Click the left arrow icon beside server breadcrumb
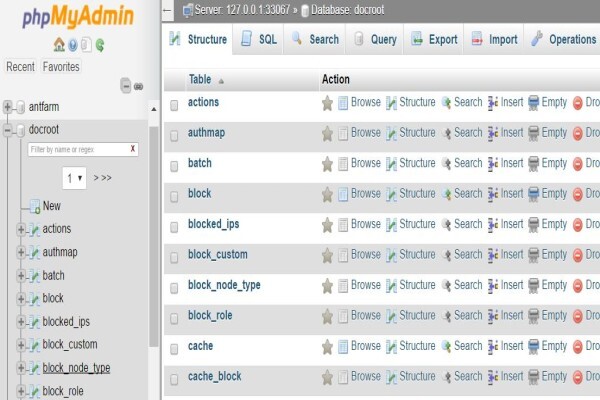600x400 pixels. pyautogui.click(x=167, y=10)
